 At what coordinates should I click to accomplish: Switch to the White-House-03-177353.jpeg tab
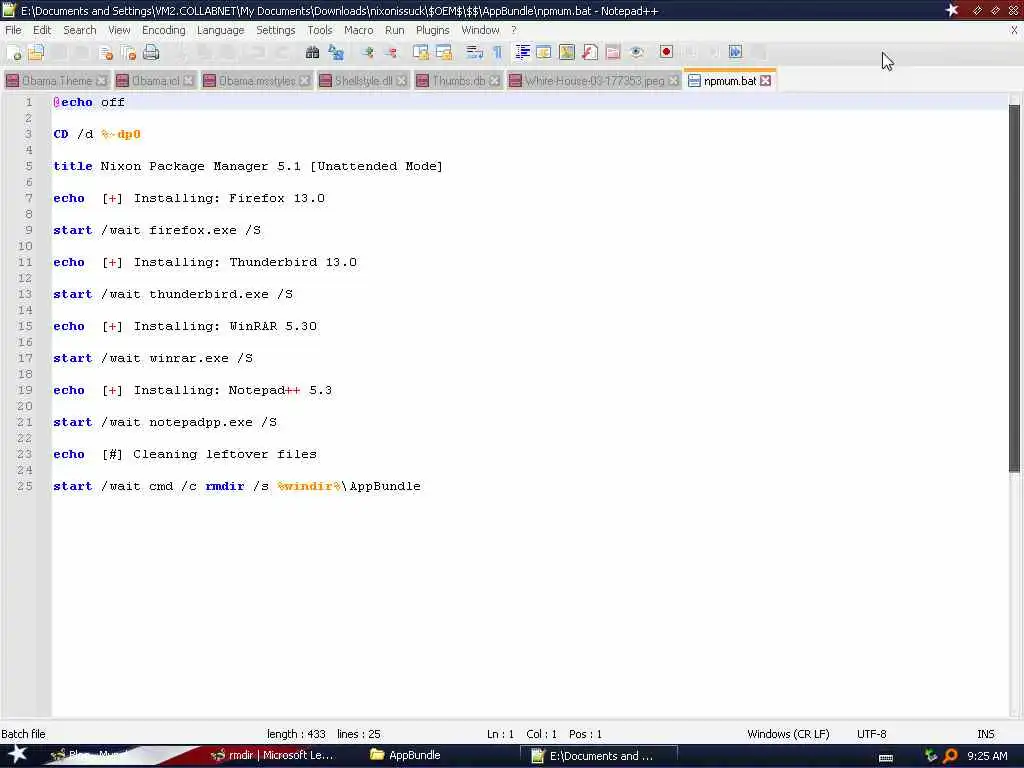tap(594, 81)
